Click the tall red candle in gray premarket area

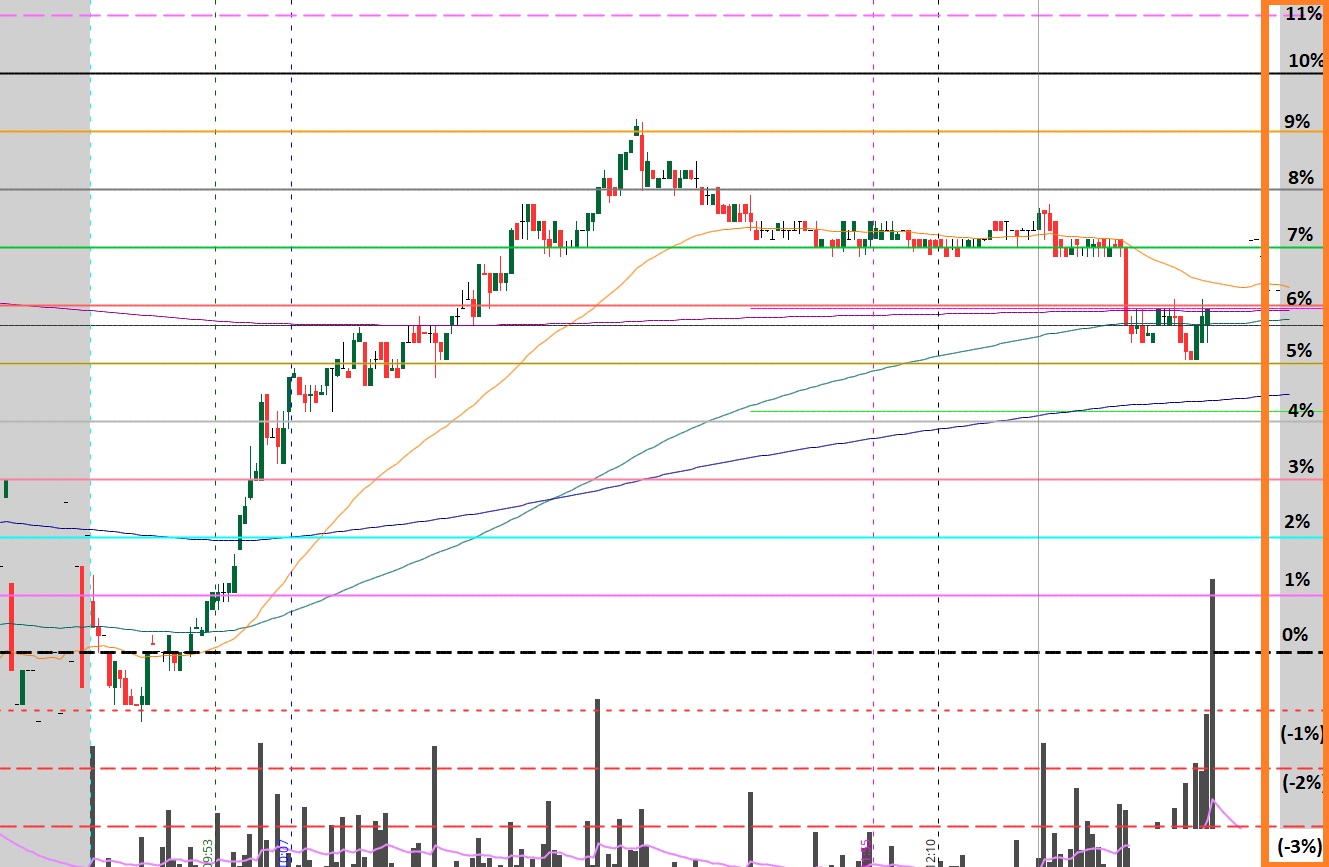point(81,625)
